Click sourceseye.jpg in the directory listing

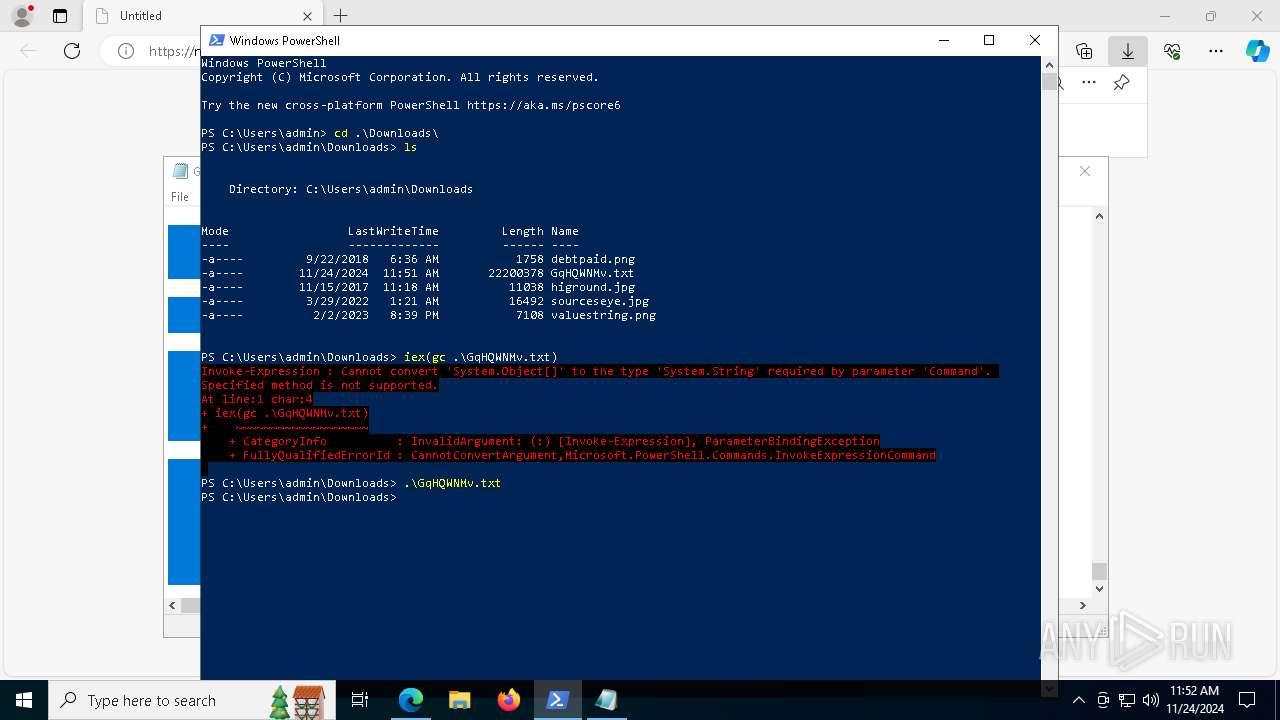[600, 301]
